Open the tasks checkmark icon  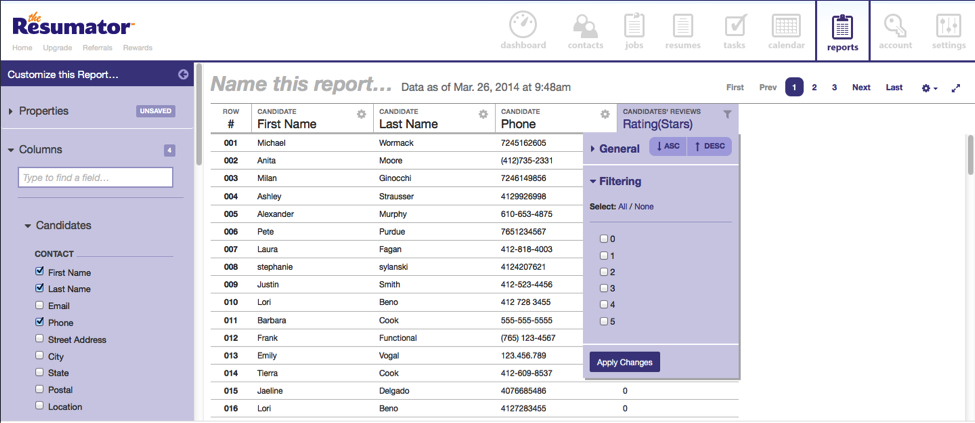(x=735, y=25)
